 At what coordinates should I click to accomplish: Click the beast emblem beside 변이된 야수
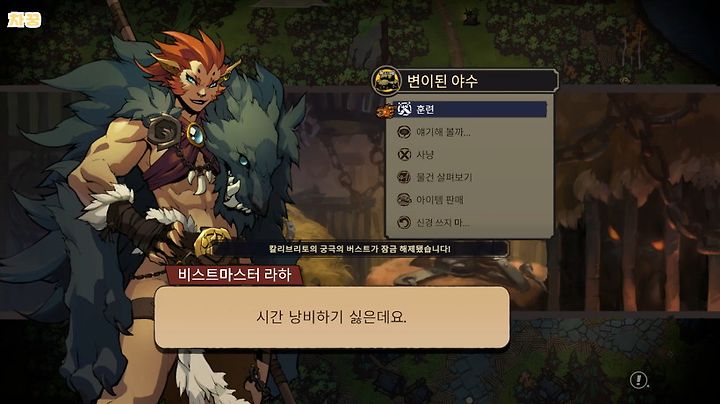click(386, 81)
